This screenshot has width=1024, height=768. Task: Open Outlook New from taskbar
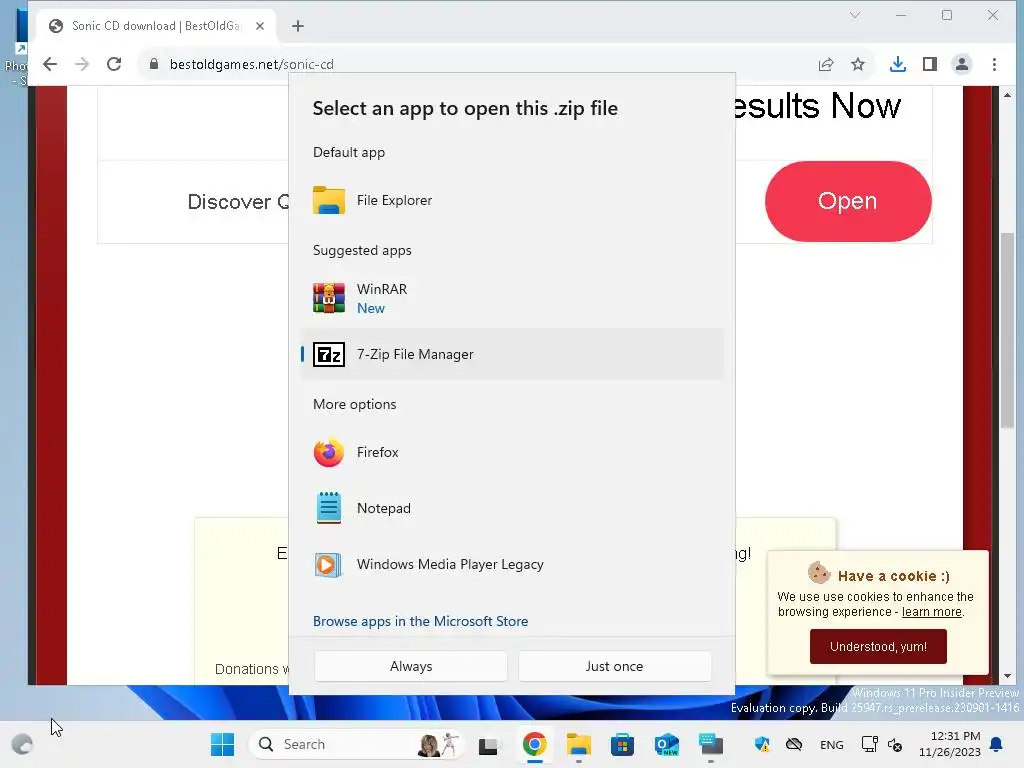[667, 744]
